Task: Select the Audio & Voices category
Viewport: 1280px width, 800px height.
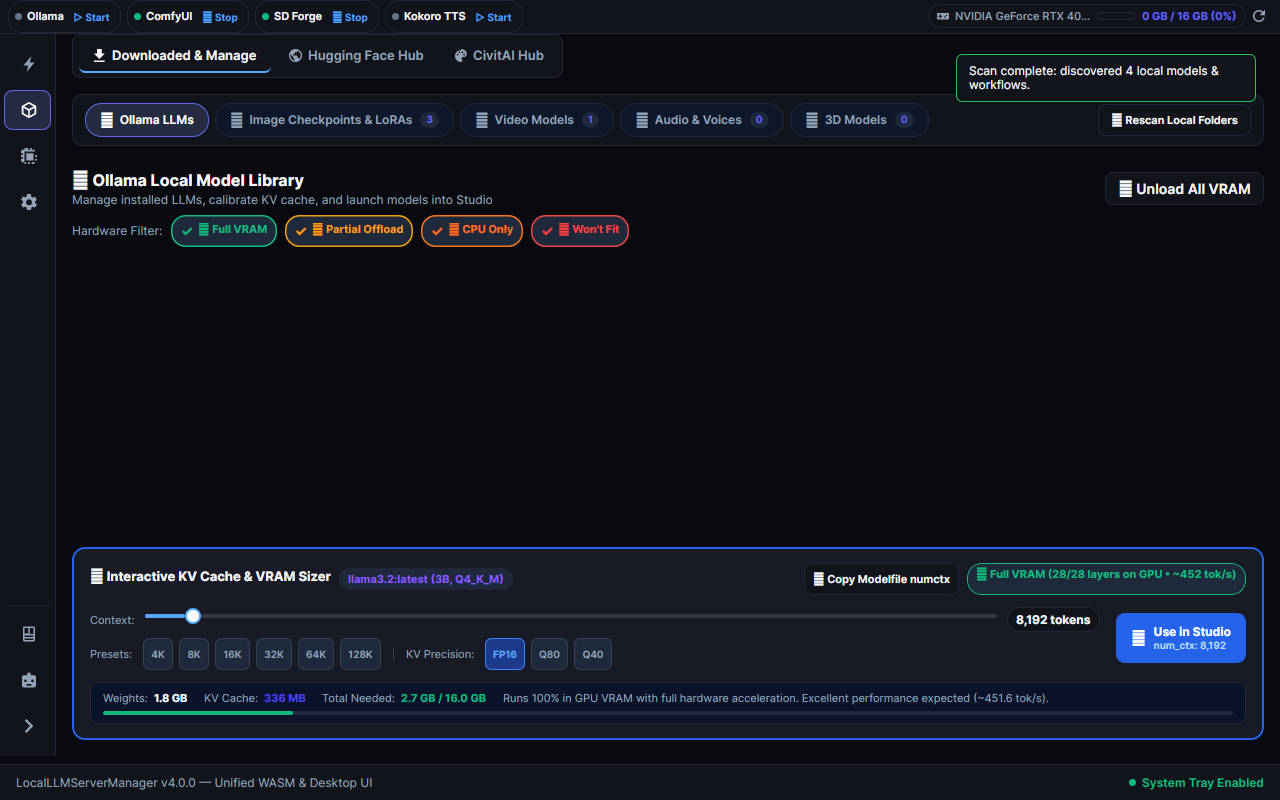Action: pos(702,120)
